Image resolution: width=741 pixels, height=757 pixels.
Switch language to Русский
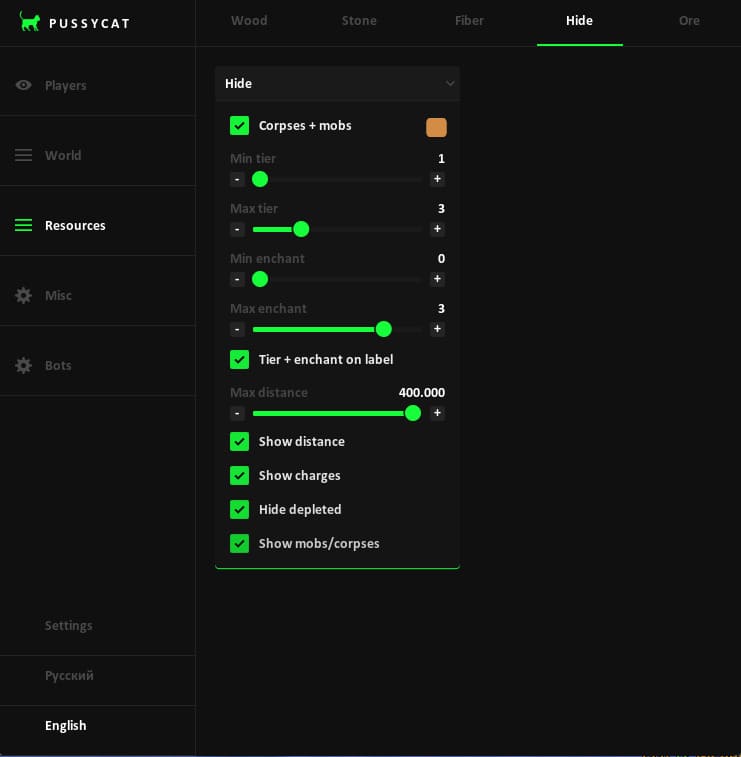[x=69, y=675]
